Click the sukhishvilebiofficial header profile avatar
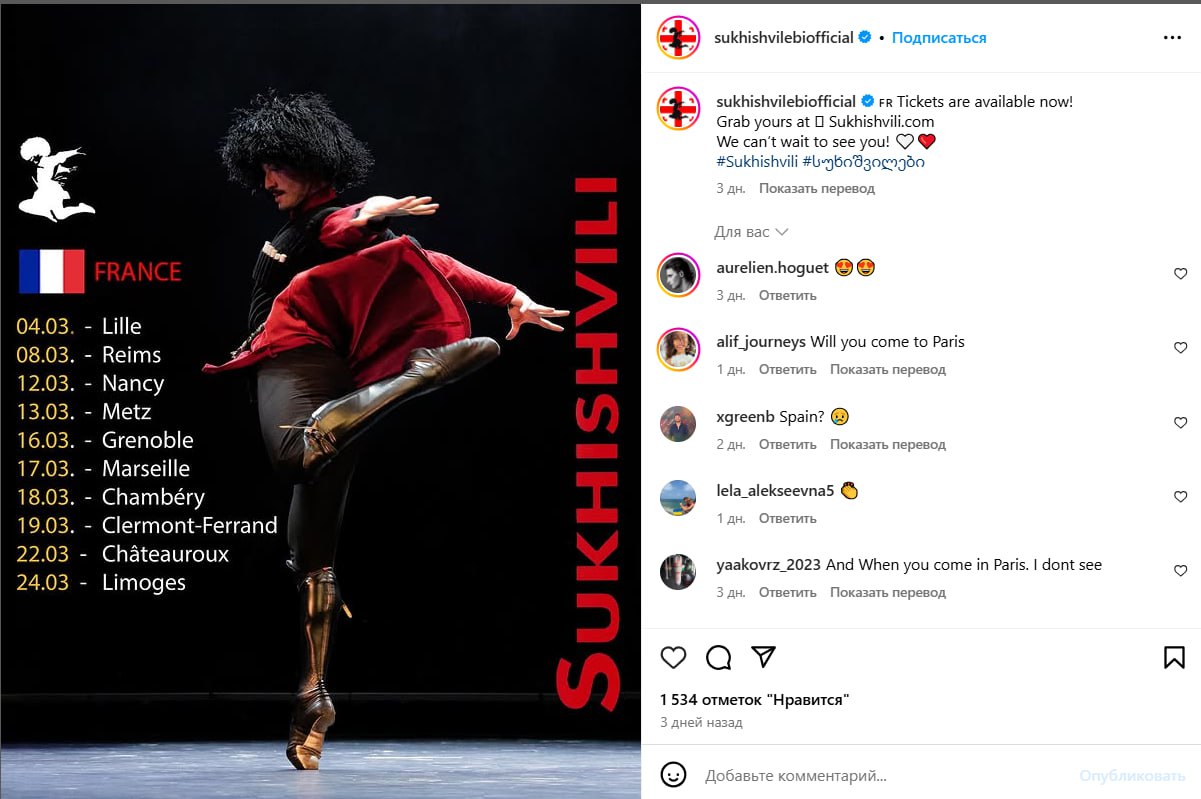 [x=677, y=38]
